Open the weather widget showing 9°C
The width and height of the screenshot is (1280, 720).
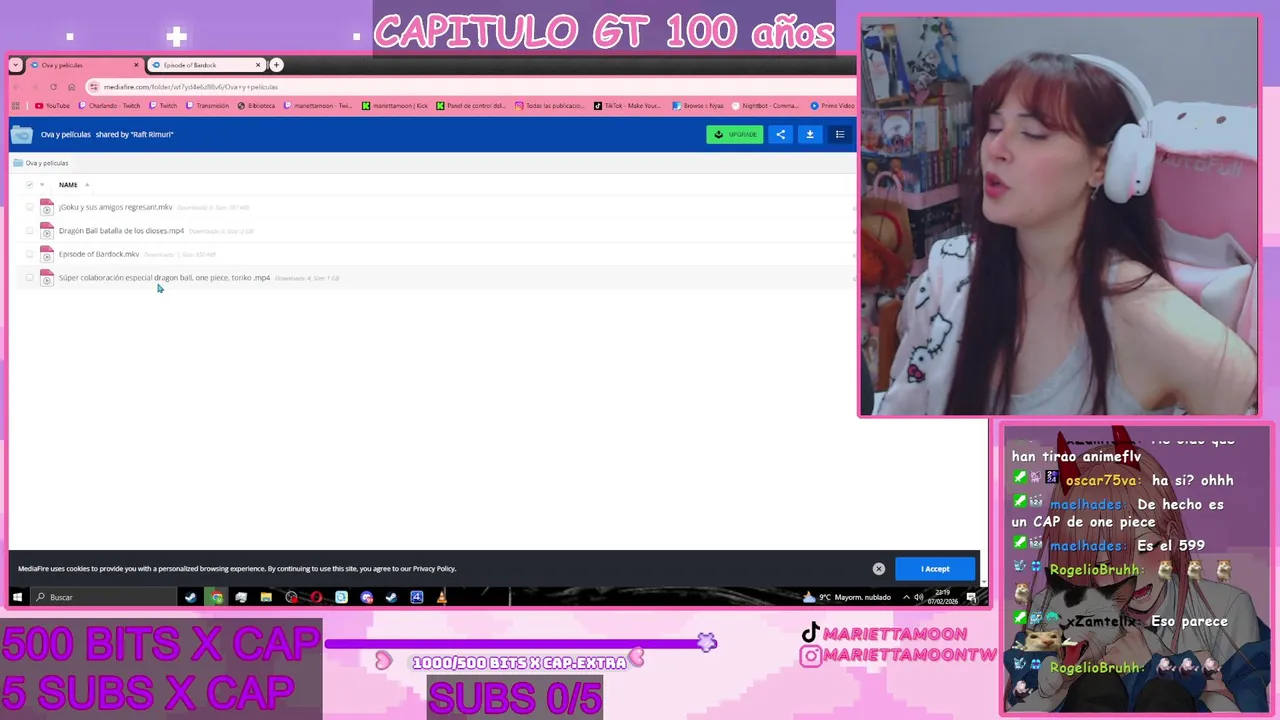point(845,597)
